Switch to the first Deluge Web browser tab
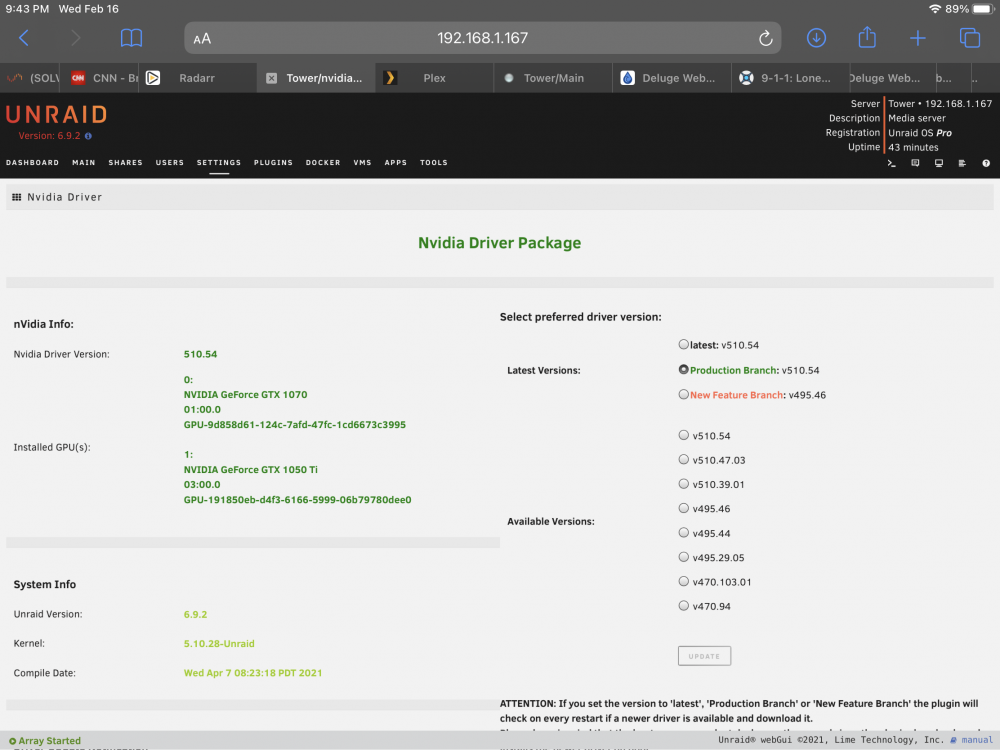 pos(672,78)
